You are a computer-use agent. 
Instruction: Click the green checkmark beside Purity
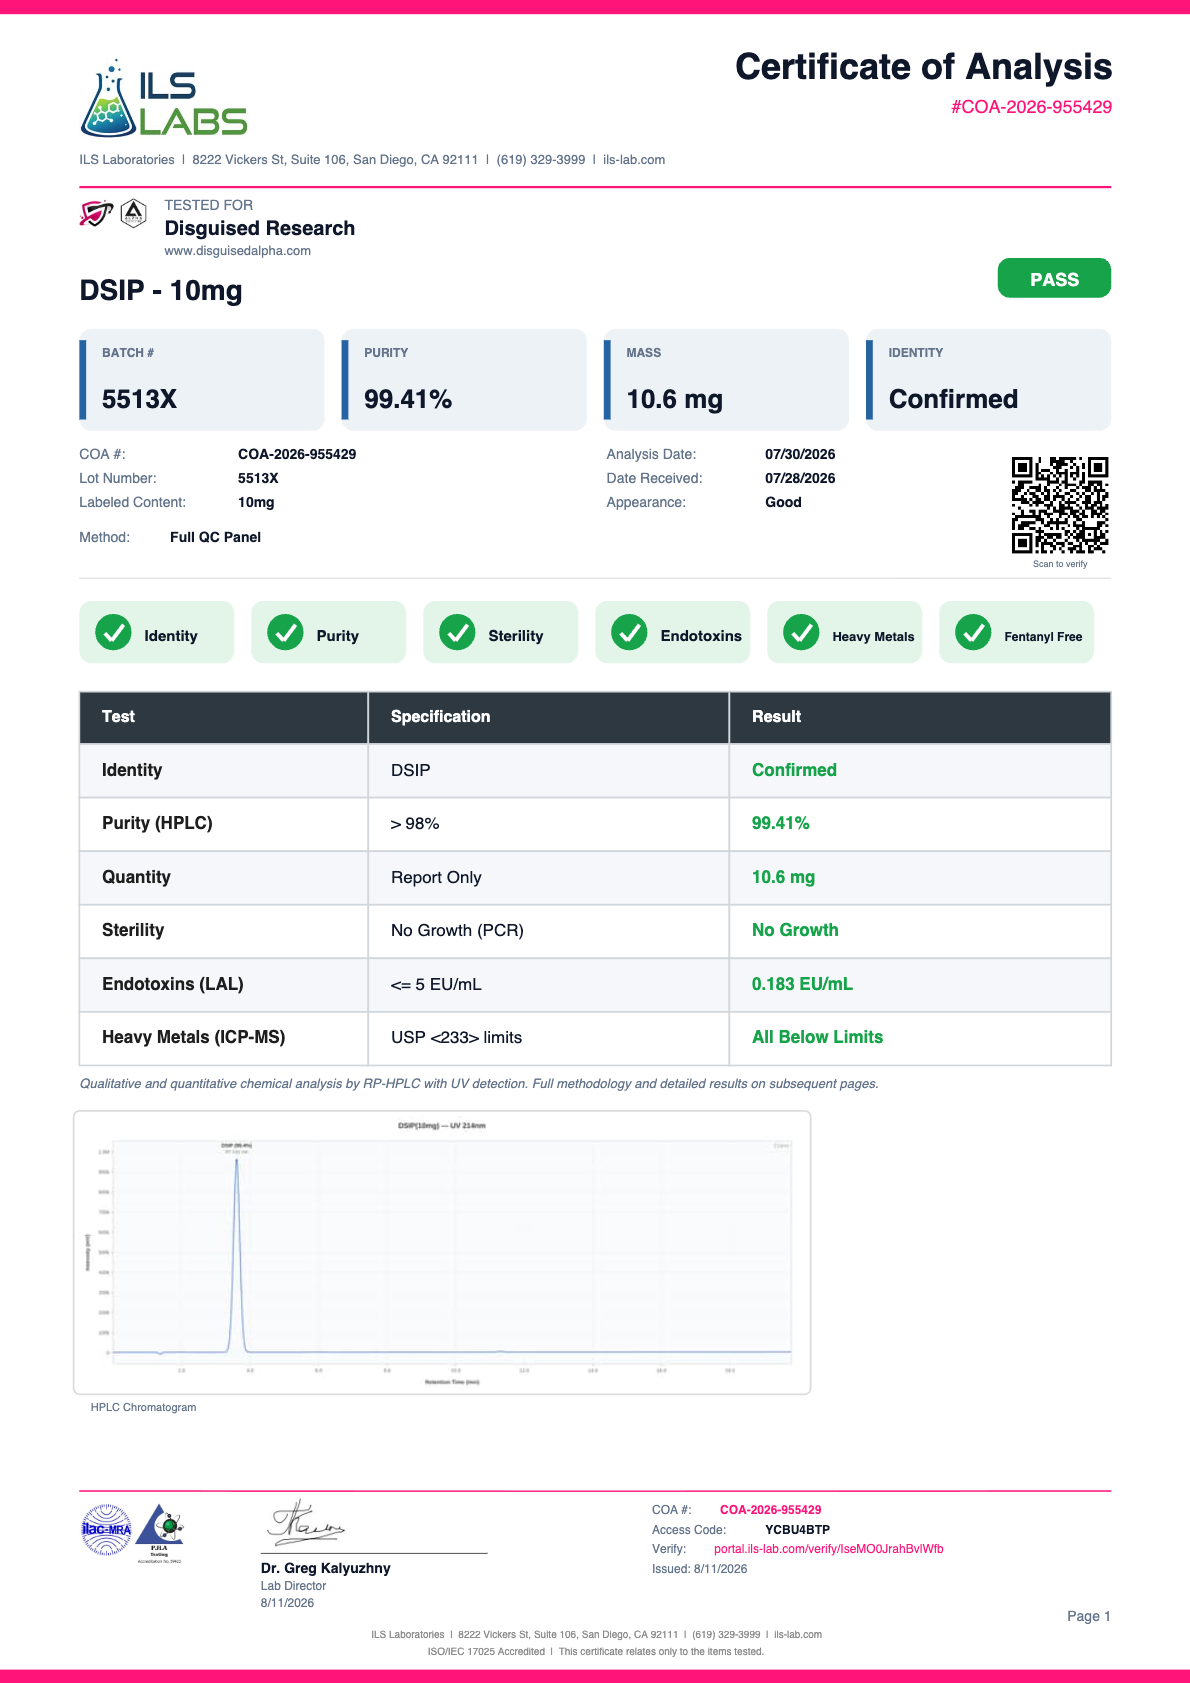pyautogui.click(x=285, y=632)
